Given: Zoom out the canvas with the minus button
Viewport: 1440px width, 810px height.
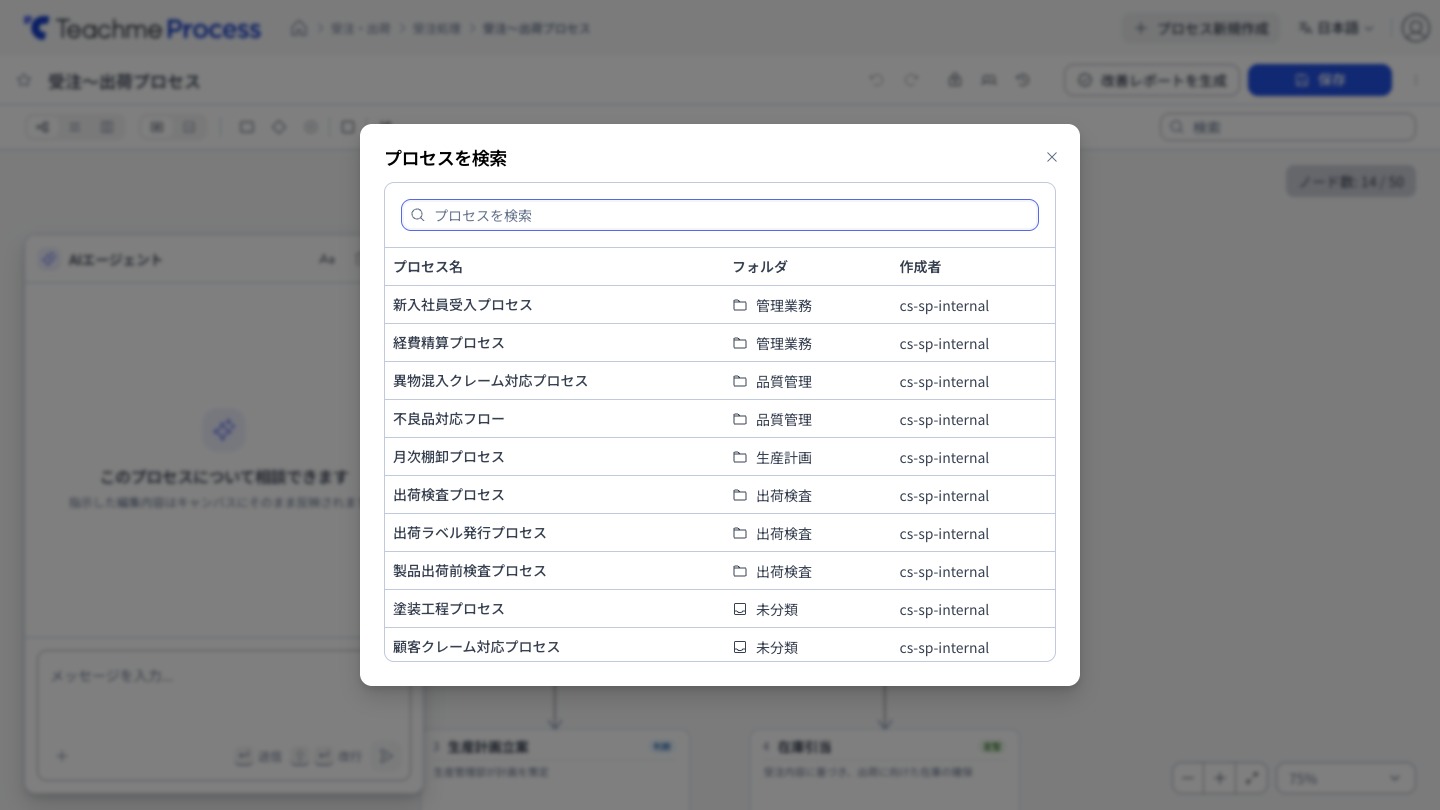Looking at the screenshot, I should [x=1188, y=778].
